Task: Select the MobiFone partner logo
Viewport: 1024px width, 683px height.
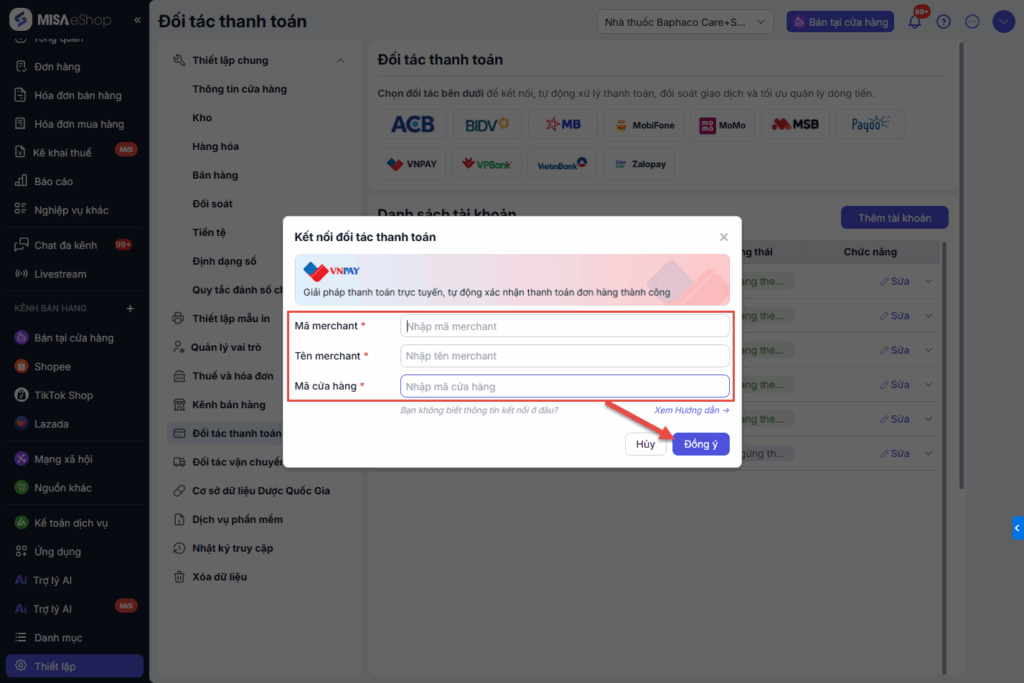Action: point(644,125)
